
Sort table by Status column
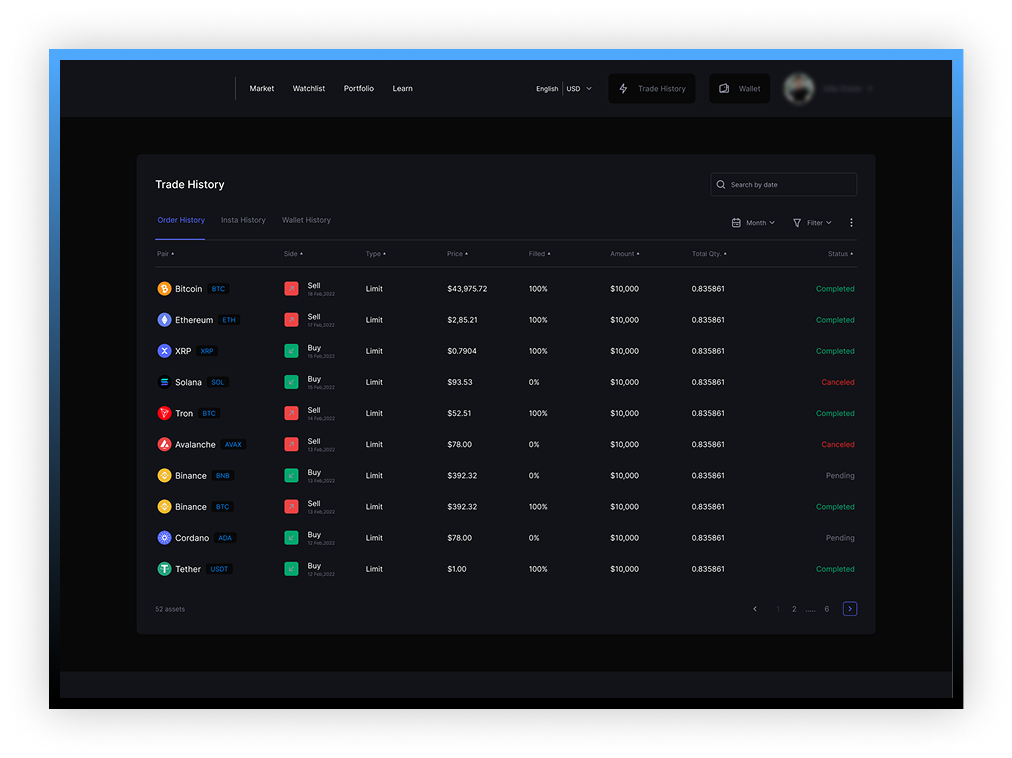coord(840,254)
